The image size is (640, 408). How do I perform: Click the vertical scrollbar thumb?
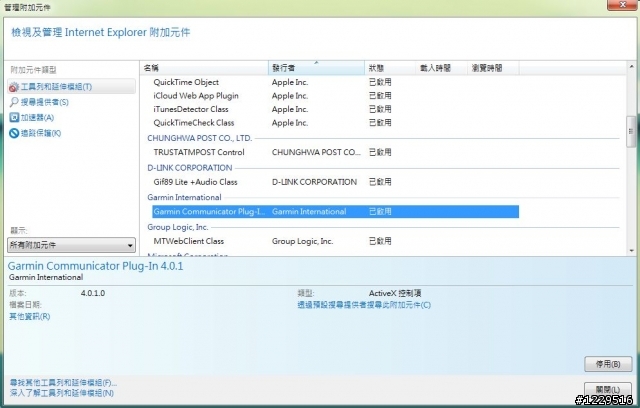point(631,131)
